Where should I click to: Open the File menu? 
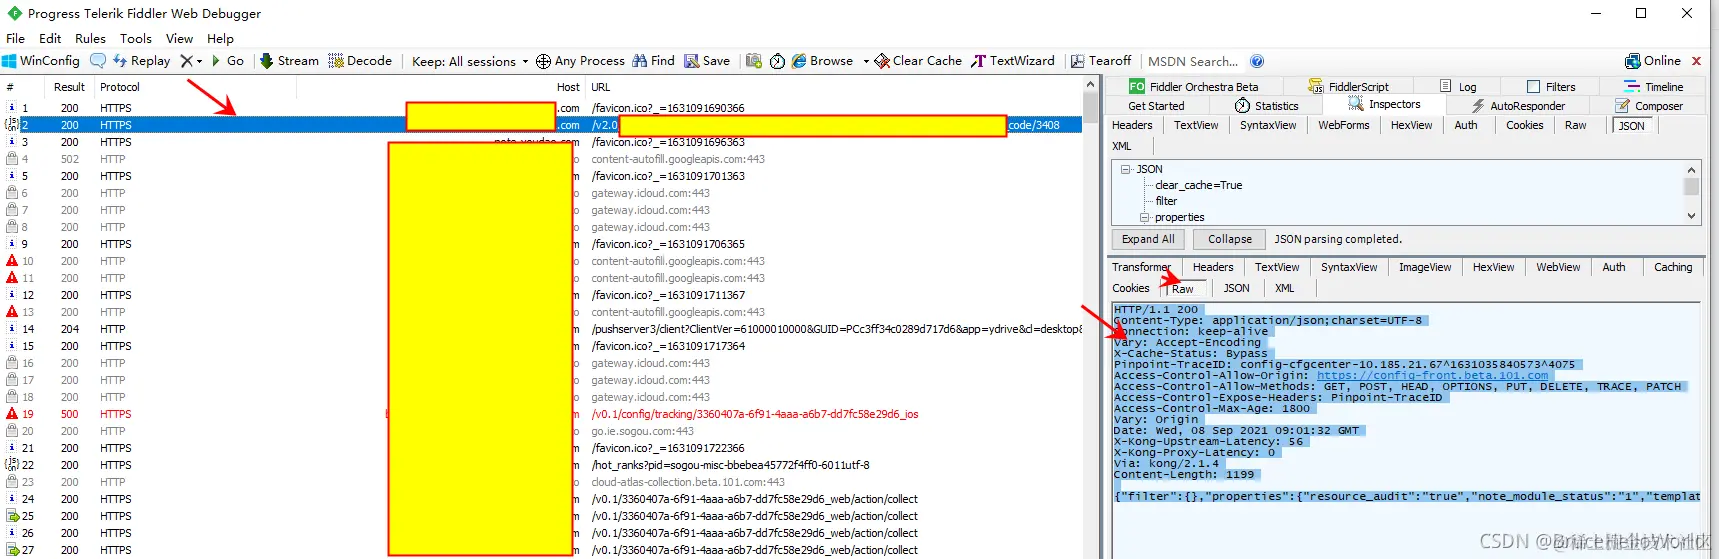coord(16,39)
